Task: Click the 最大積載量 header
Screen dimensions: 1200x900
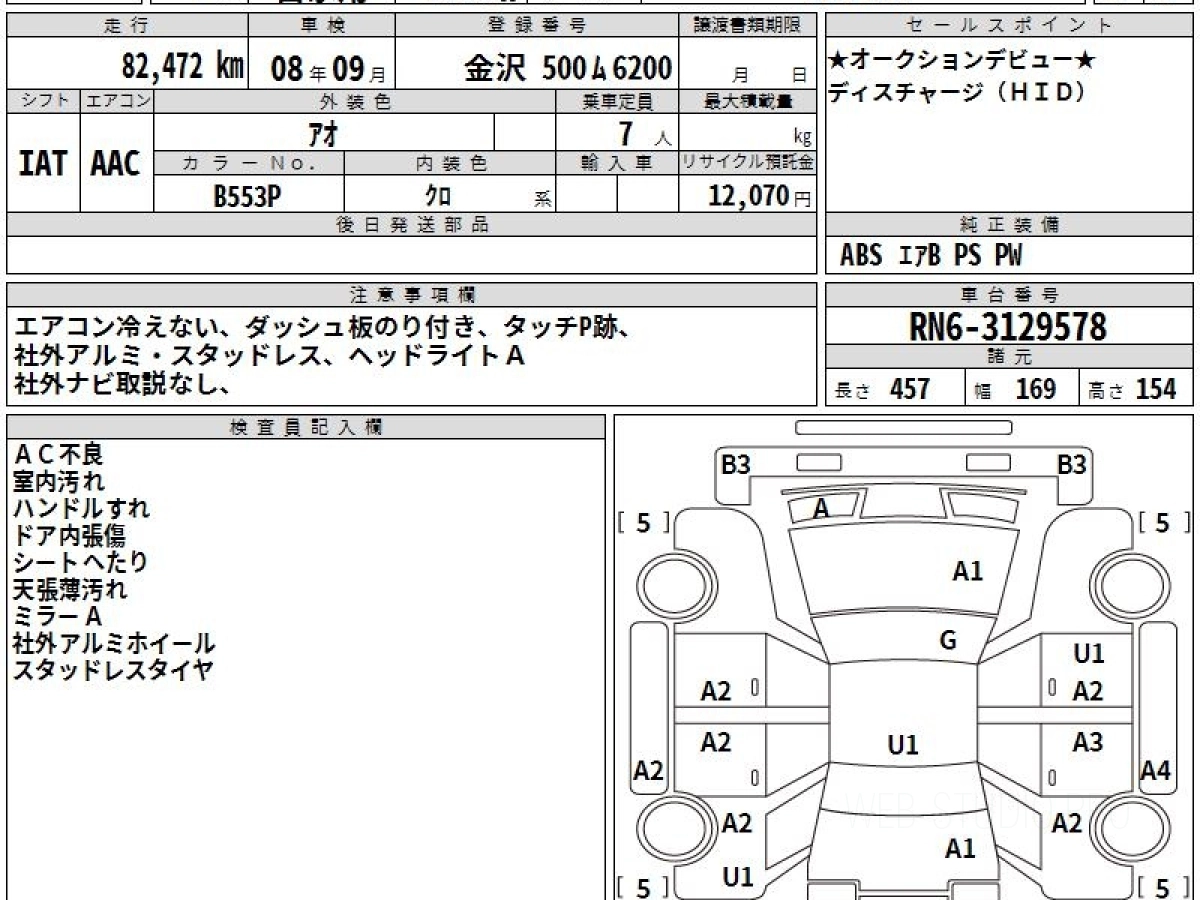Action: (x=748, y=101)
